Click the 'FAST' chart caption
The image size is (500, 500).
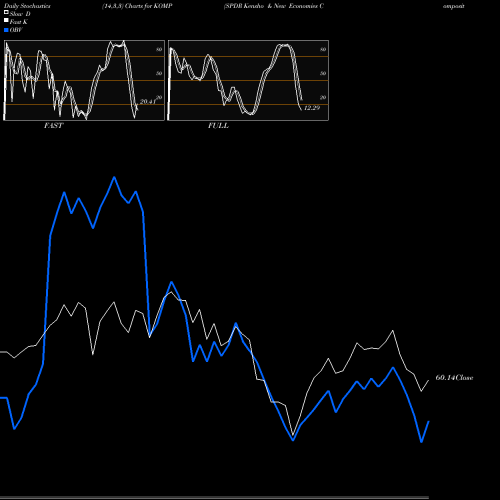click(x=54, y=126)
